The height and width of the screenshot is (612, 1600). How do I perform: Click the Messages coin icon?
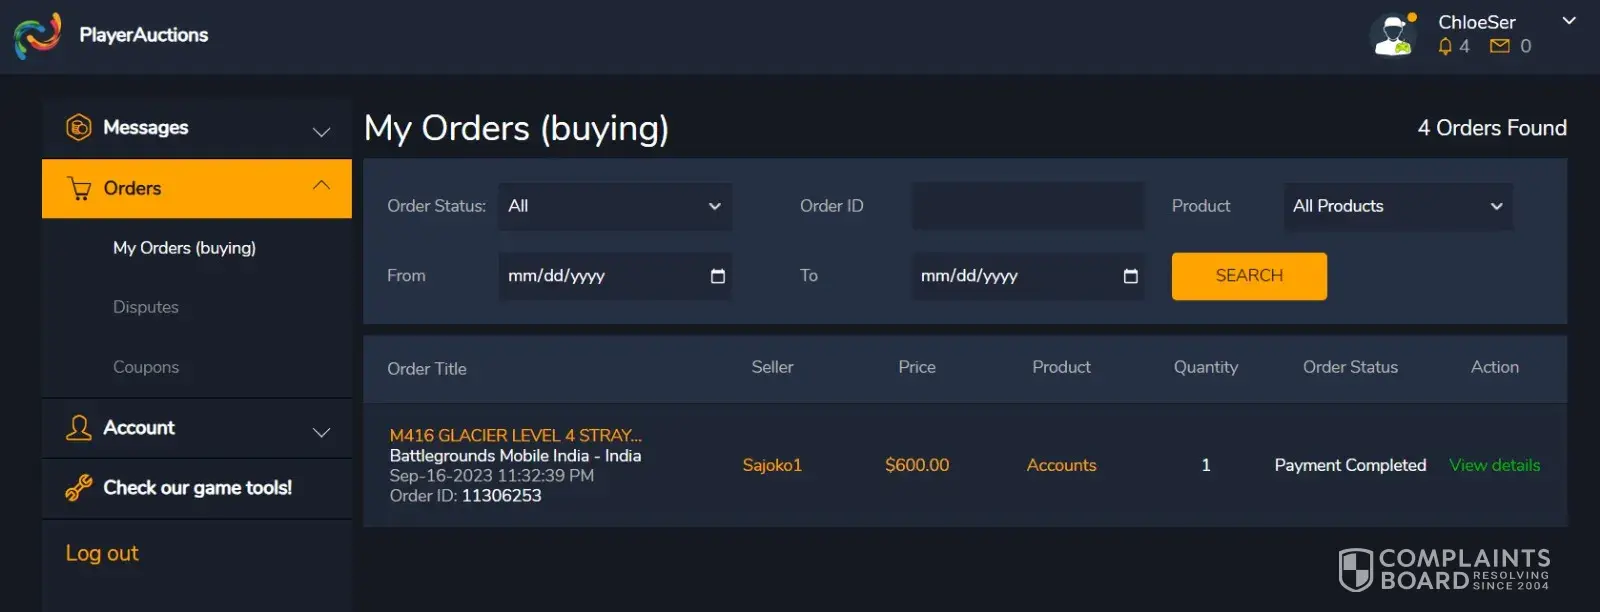tap(79, 128)
